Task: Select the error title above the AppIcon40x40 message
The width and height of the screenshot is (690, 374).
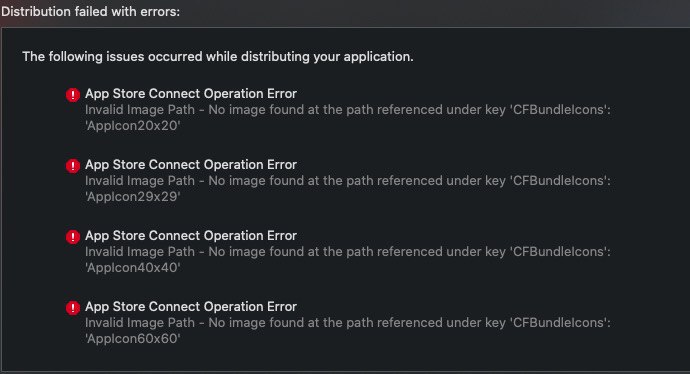Action: (x=191, y=236)
